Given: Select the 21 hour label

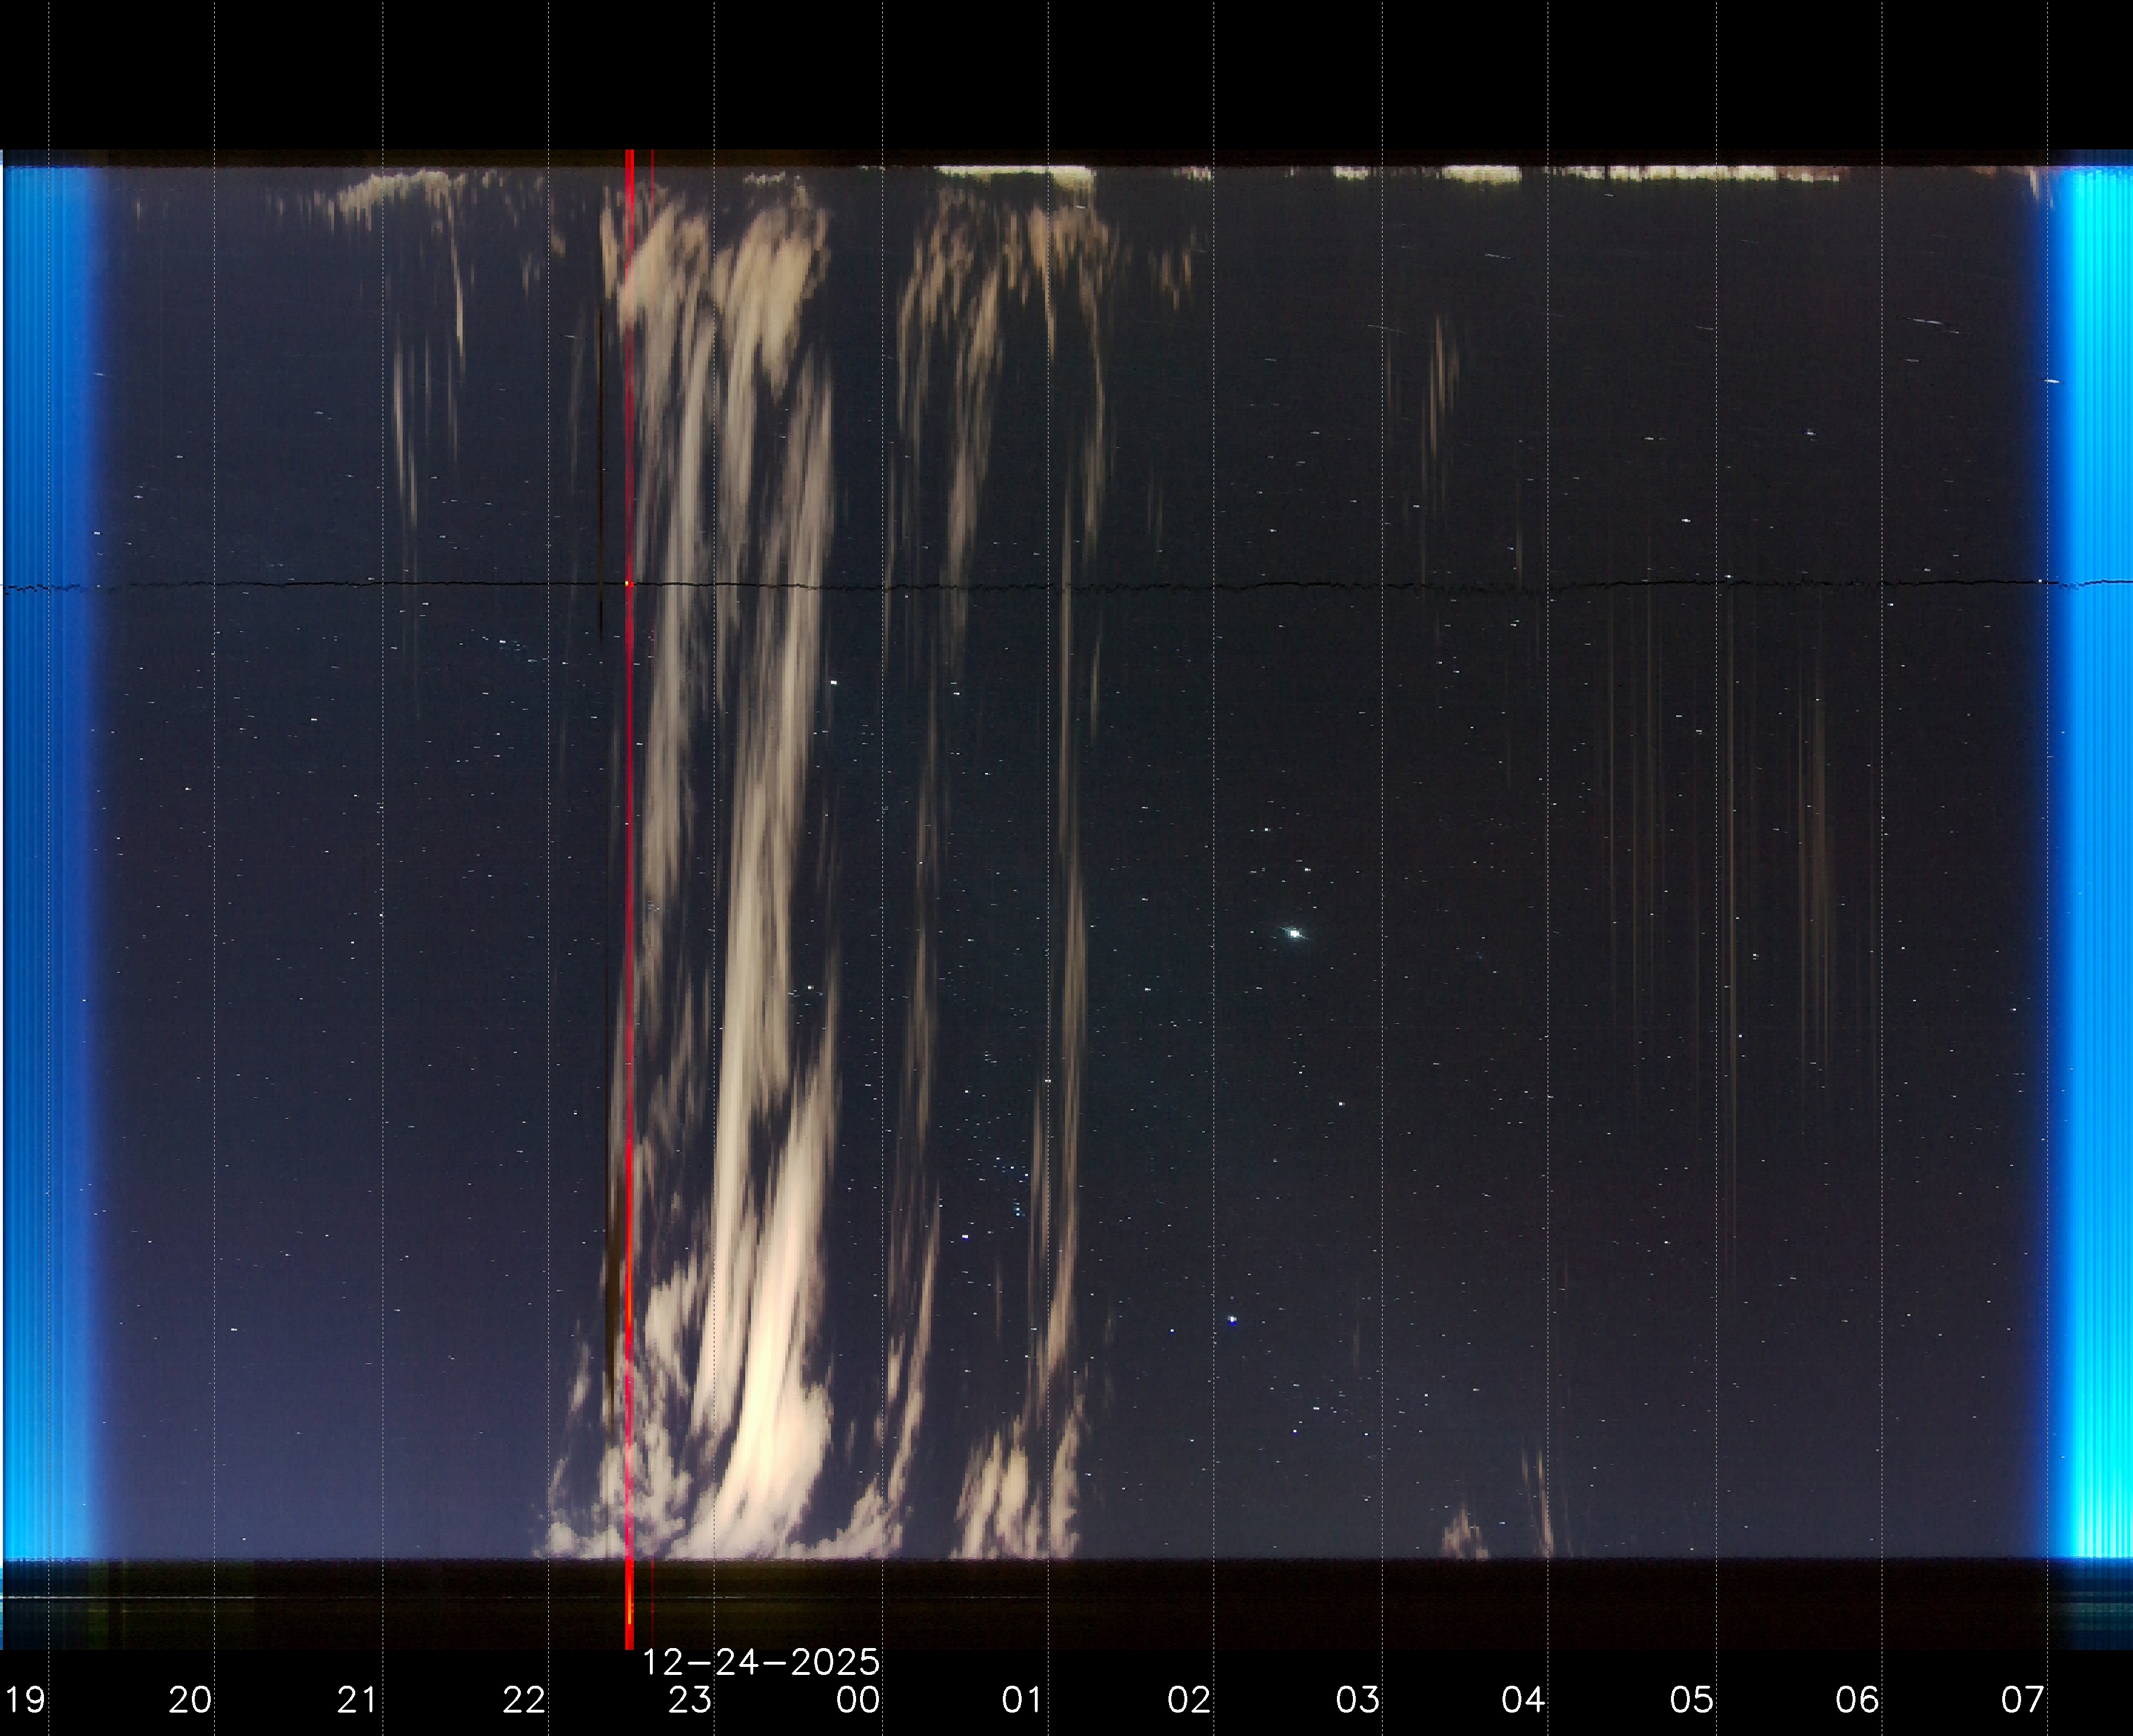Looking at the screenshot, I should 357,1699.
